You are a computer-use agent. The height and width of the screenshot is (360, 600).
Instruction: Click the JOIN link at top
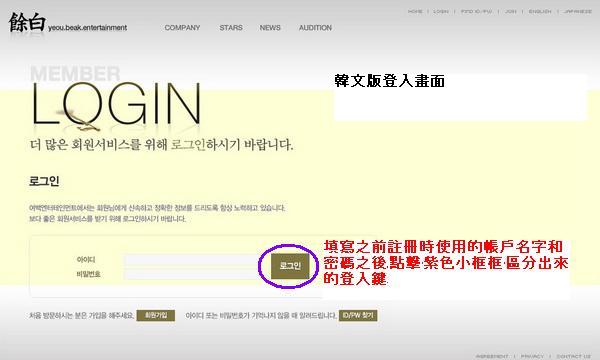(x=510, y=11)
